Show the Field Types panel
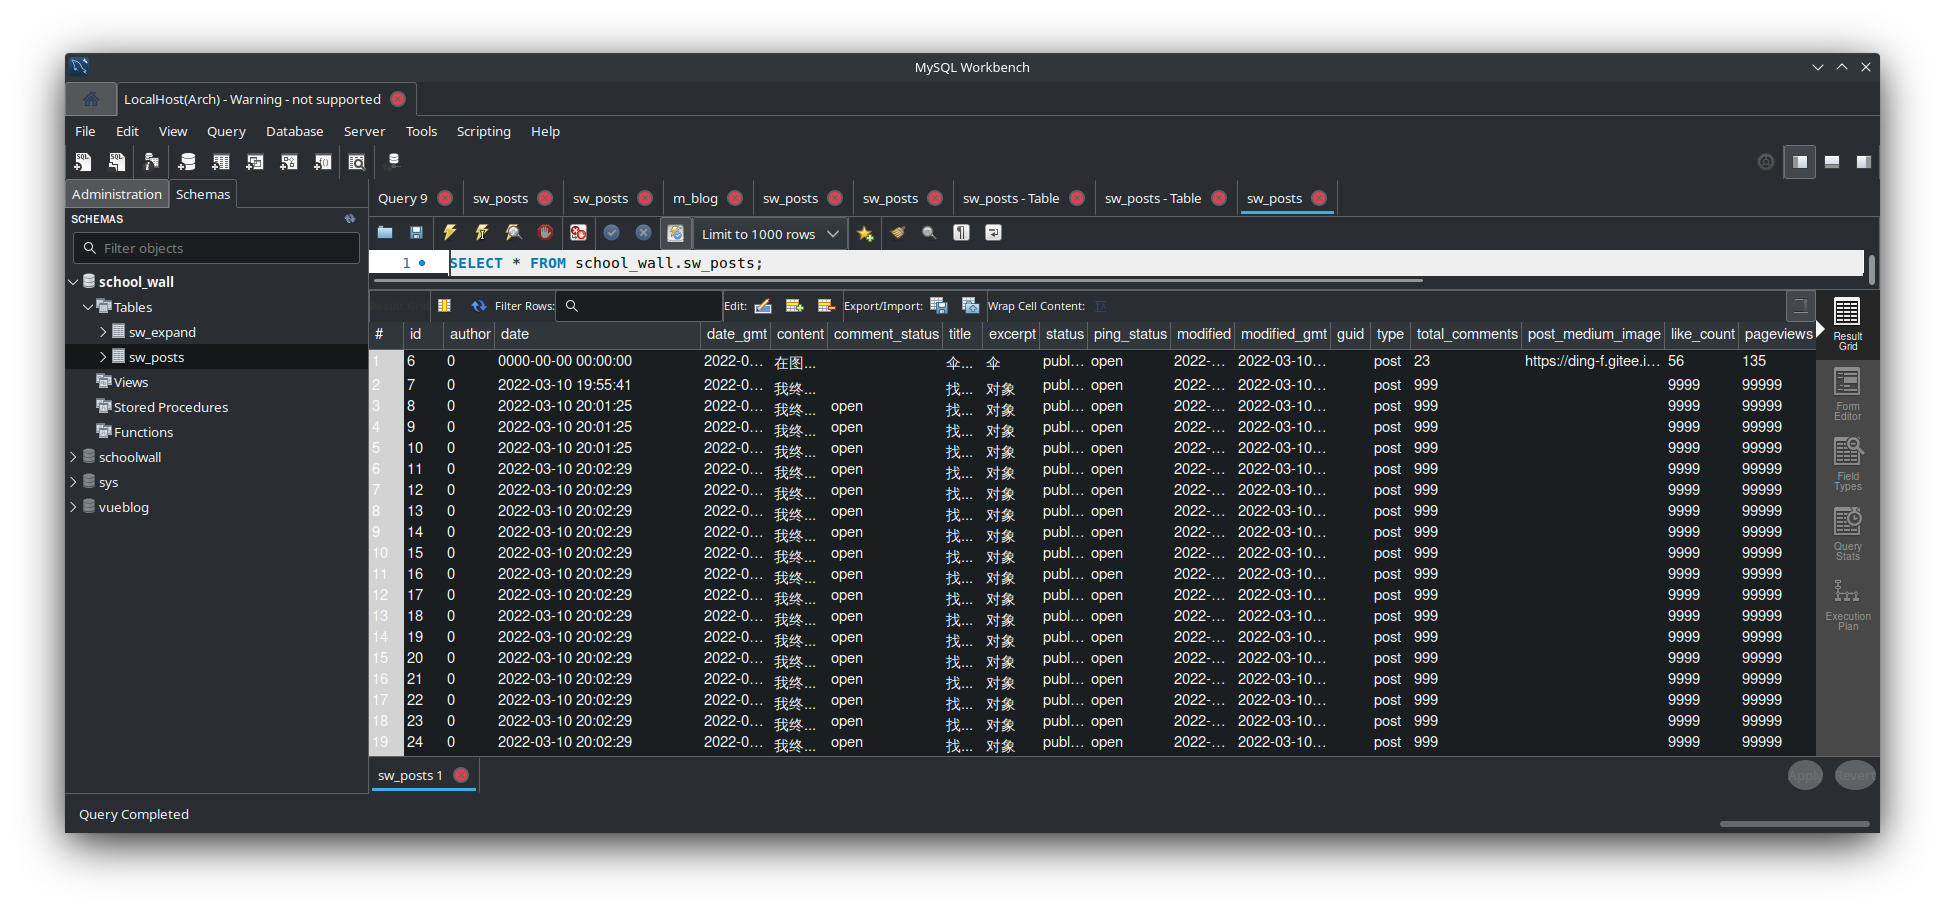The width and height of the screenshot is (1945, 910). (x=1847, y=464)
